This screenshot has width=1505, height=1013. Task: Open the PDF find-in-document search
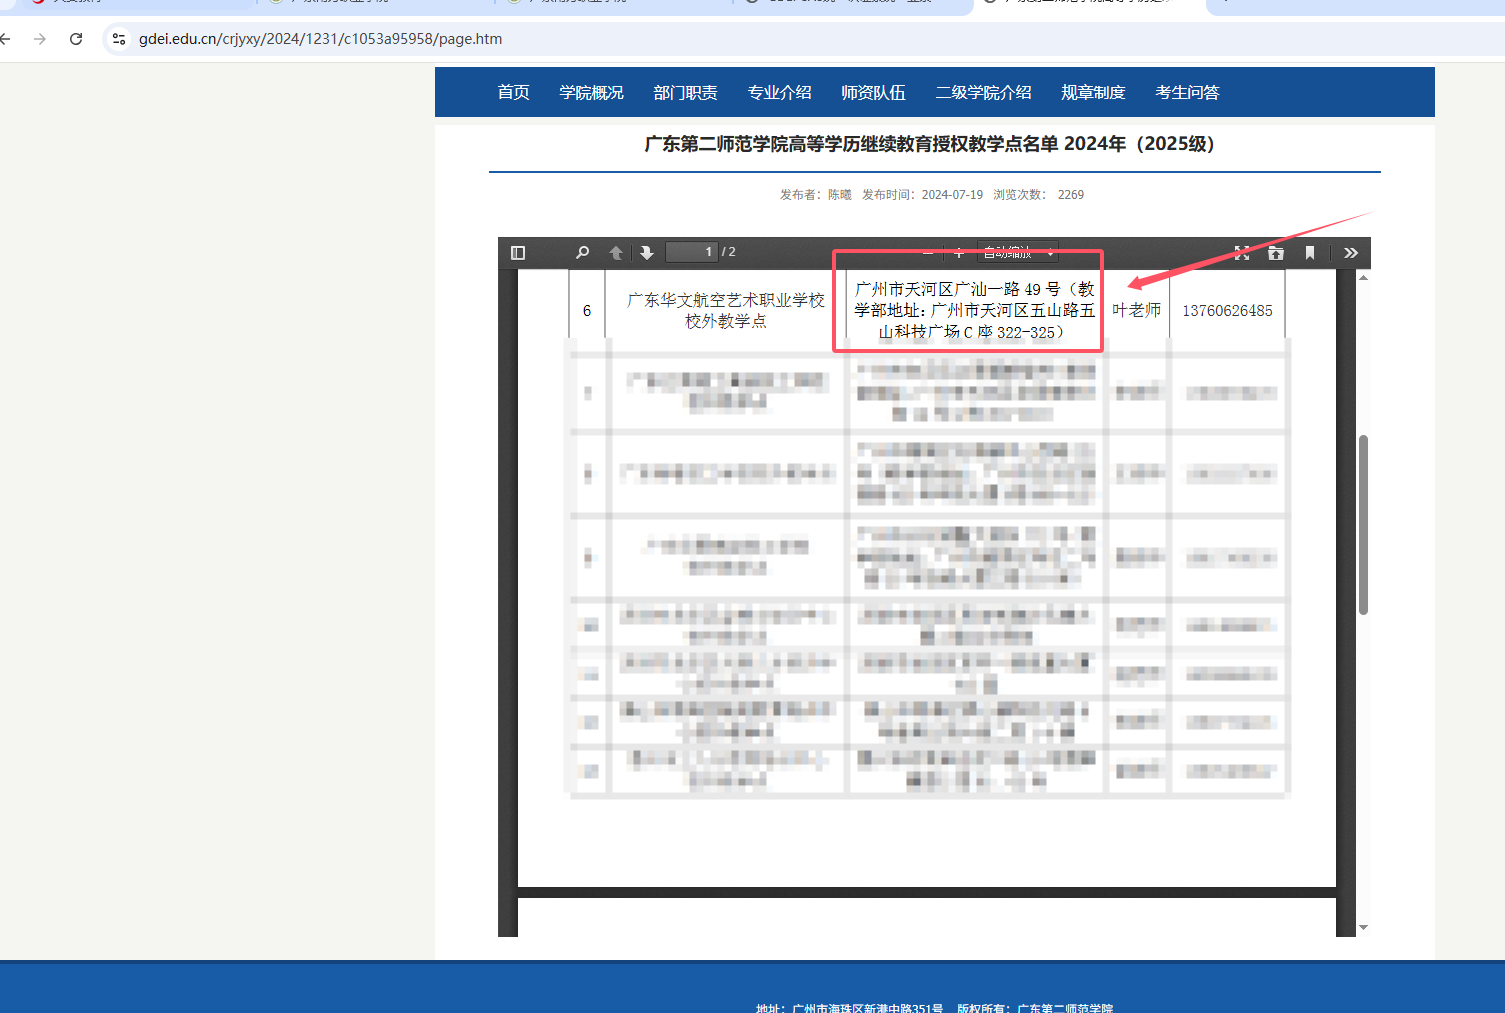click(582, 253)
